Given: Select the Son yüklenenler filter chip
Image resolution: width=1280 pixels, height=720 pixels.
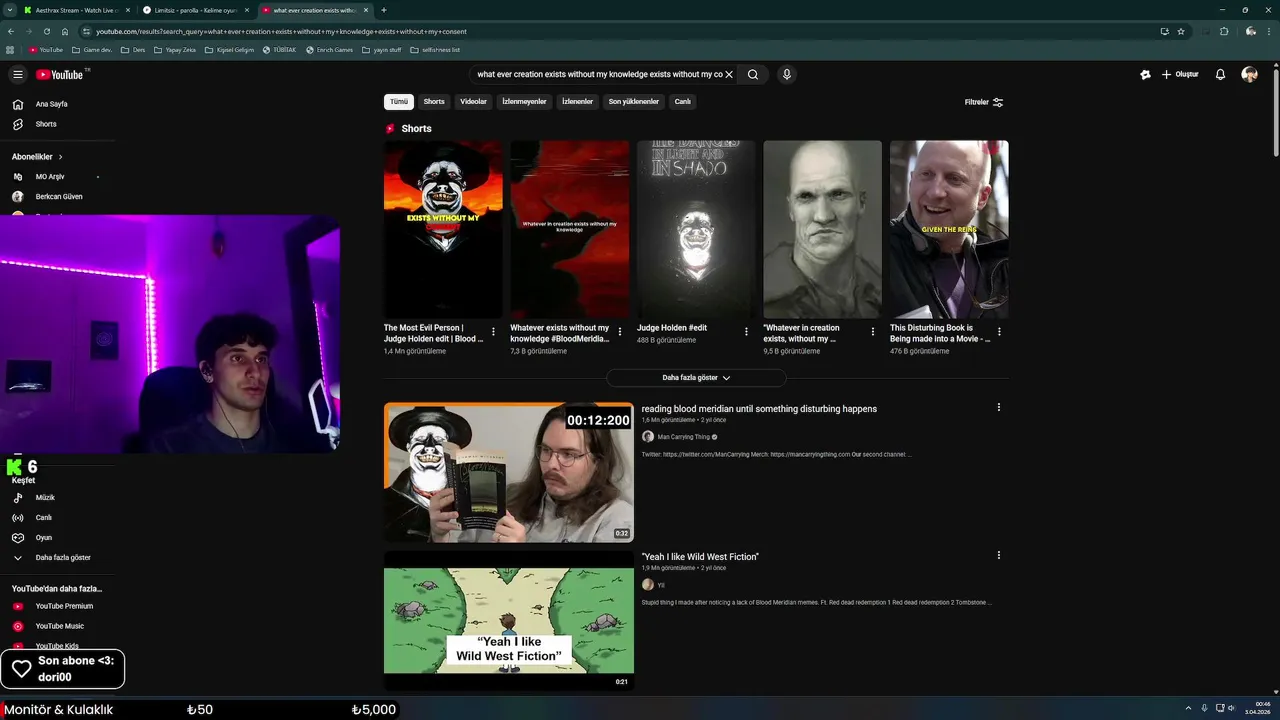Looking at the screenshot, I should click(634, 102).
